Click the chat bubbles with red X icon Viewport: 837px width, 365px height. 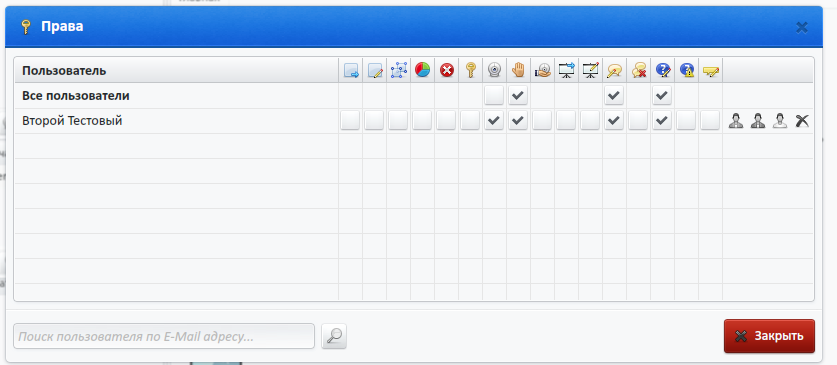(638, 70)
